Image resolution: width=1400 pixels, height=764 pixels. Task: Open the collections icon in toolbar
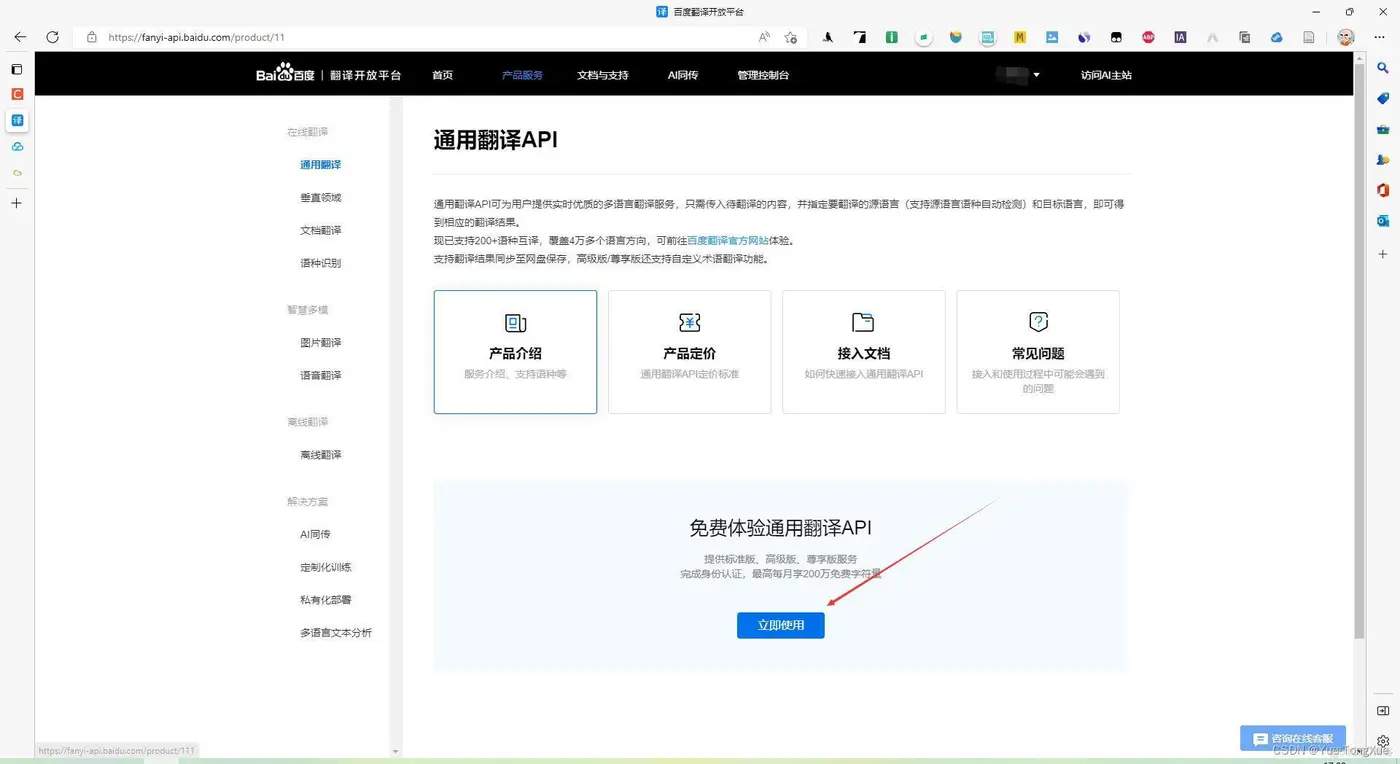pyautogui.click(x=1244, y=37)
